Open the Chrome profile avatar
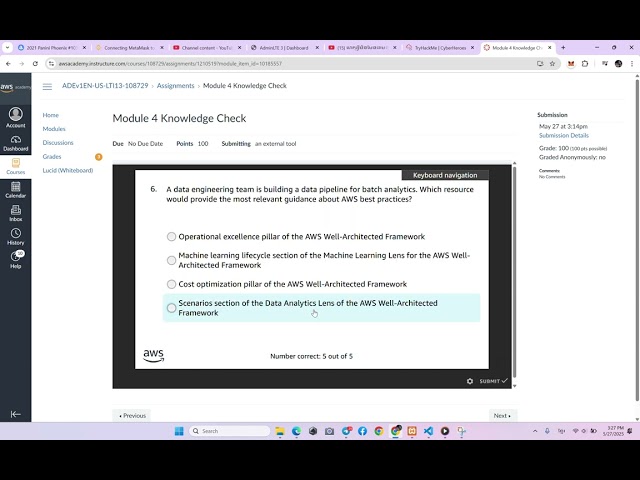This screenshot has height=480, width=640. (x=618, y=64)
